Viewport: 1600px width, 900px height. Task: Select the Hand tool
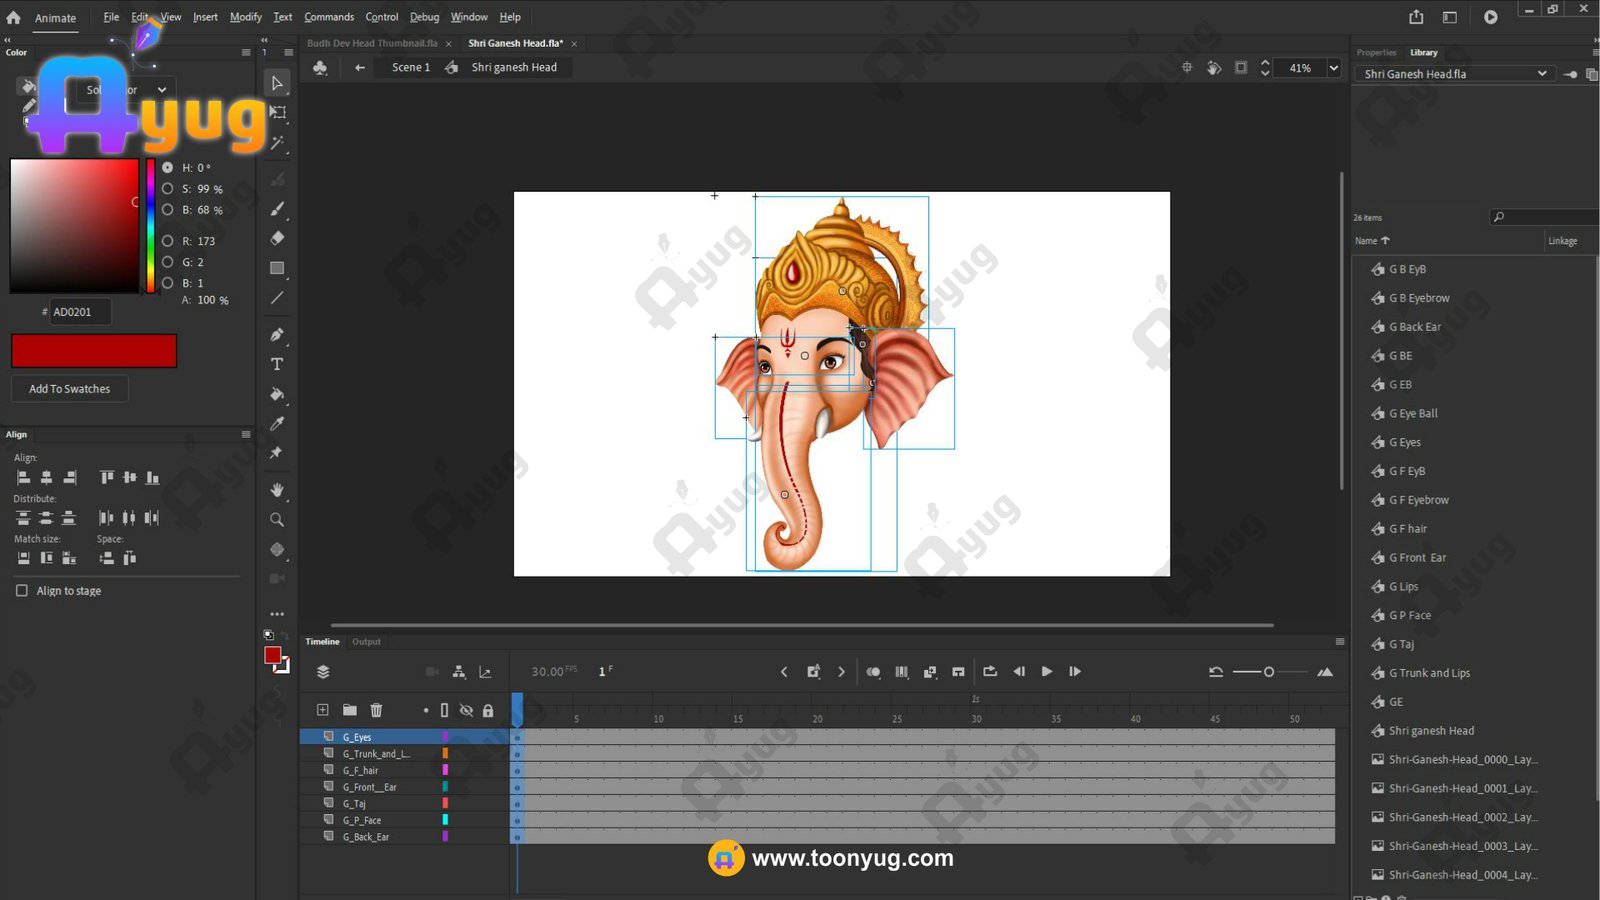pos(278,490)
